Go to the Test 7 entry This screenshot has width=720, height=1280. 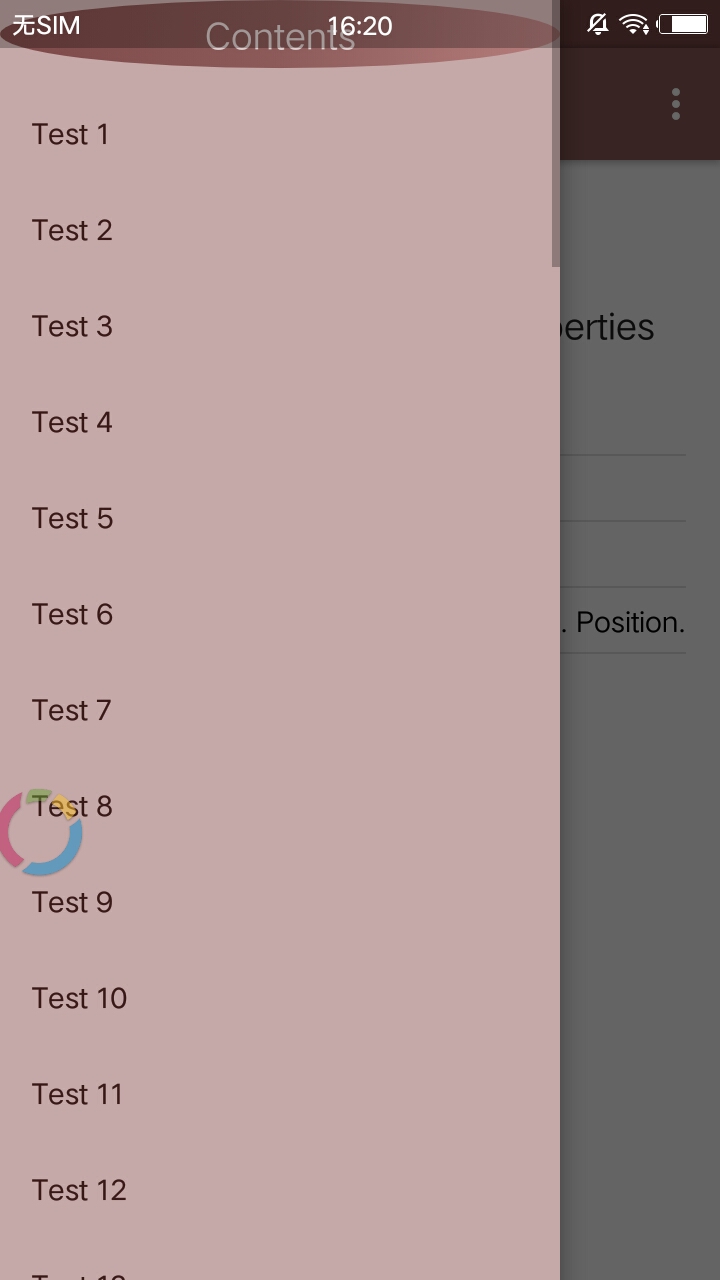[x=280, y=710]
